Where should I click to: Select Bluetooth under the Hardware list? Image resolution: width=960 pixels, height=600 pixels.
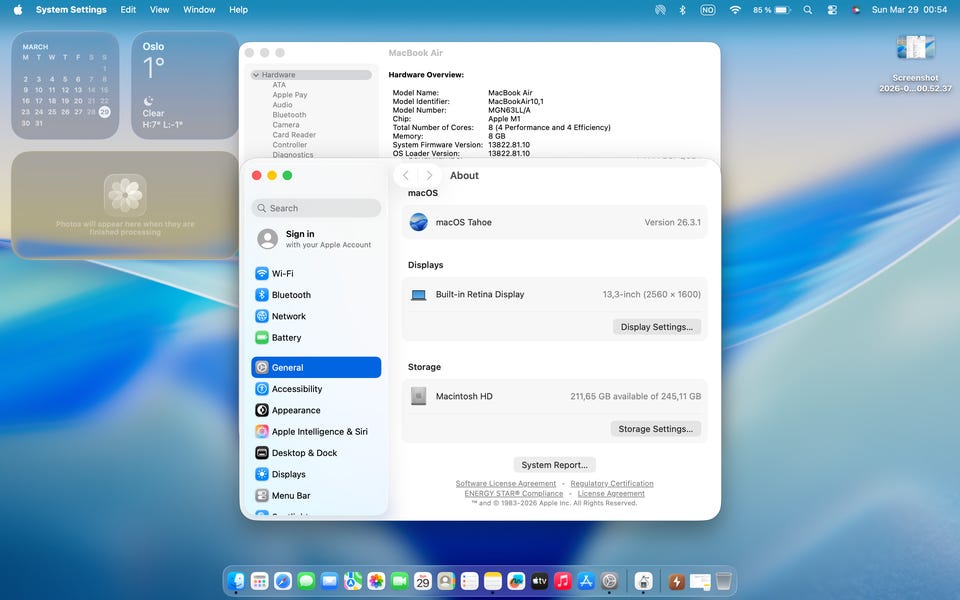[x=289, y=115]
